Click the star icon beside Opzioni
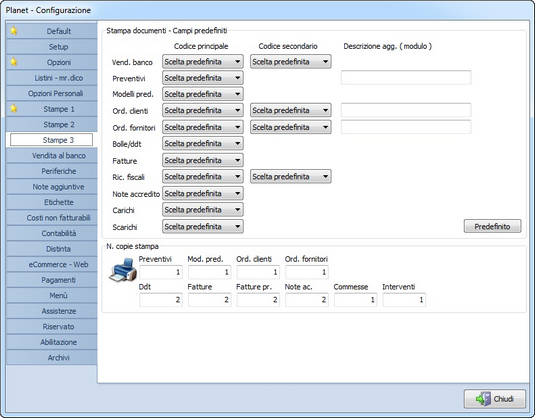535x418 pixels. click(14, 62)
